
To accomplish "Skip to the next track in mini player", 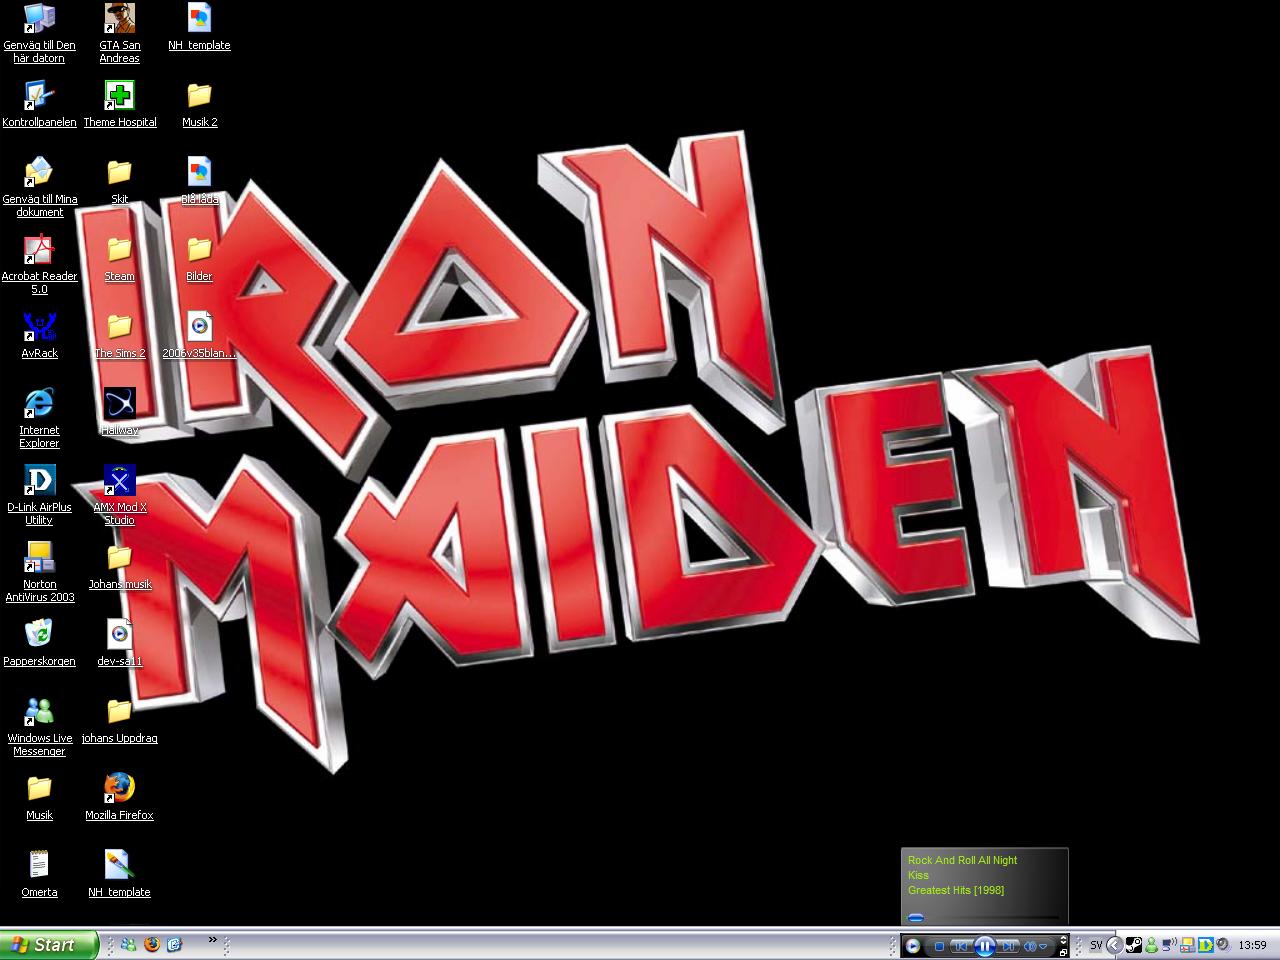I will pyautogui.click(x=1008, y=946).
